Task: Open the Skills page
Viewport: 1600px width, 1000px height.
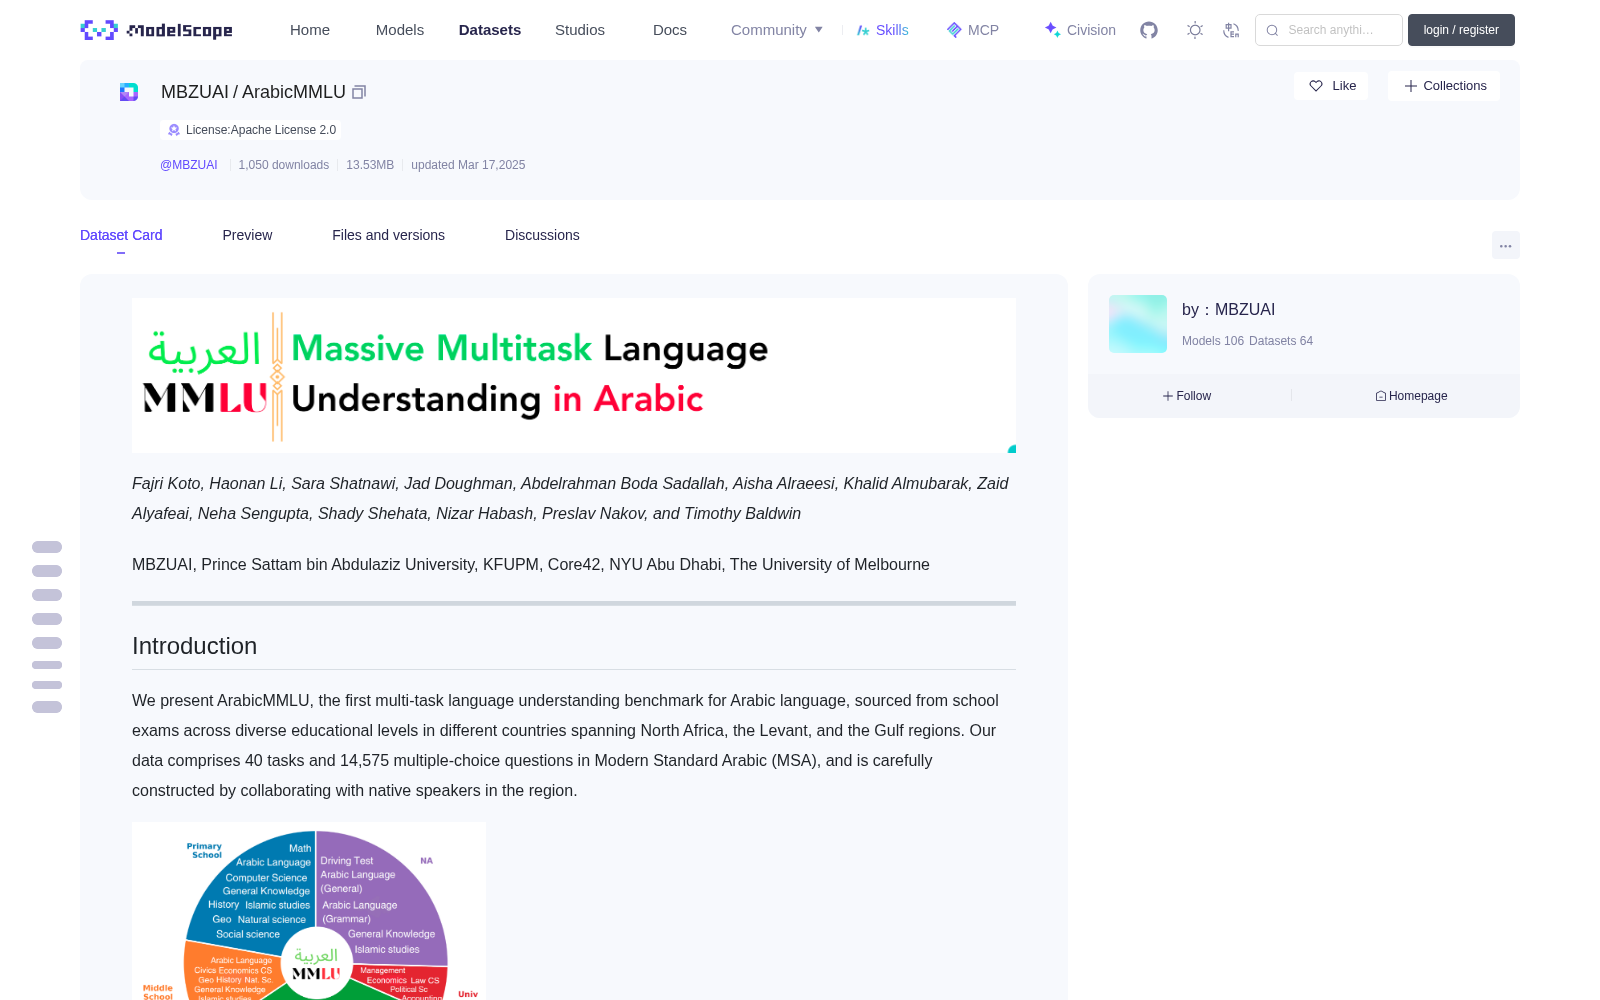Action: coord(883,30)
